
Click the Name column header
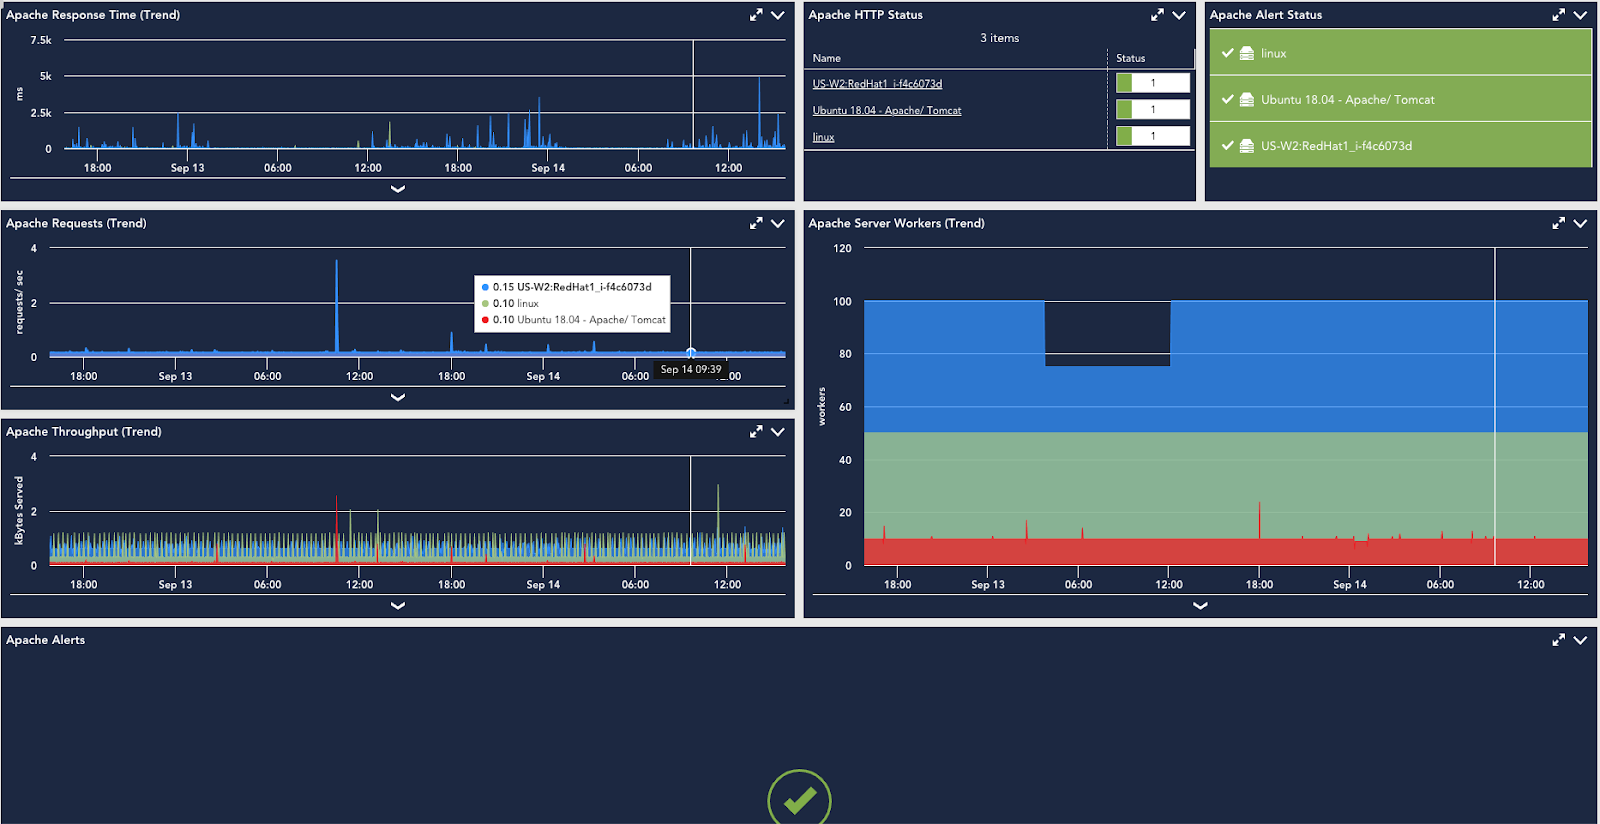coord(827,58)
